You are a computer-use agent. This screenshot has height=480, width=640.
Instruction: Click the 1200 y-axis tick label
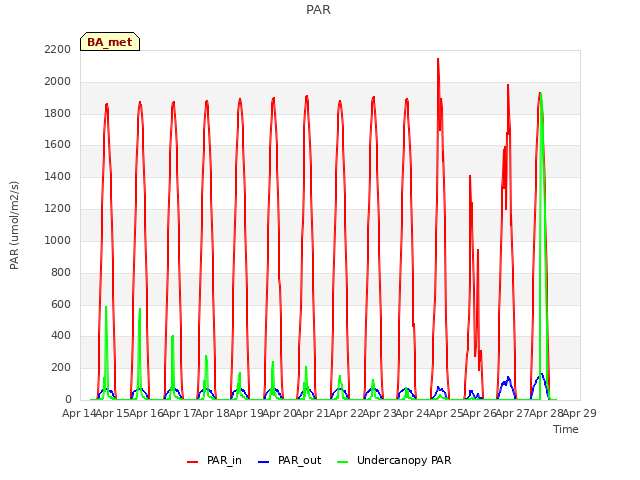(x=58, y=209)
